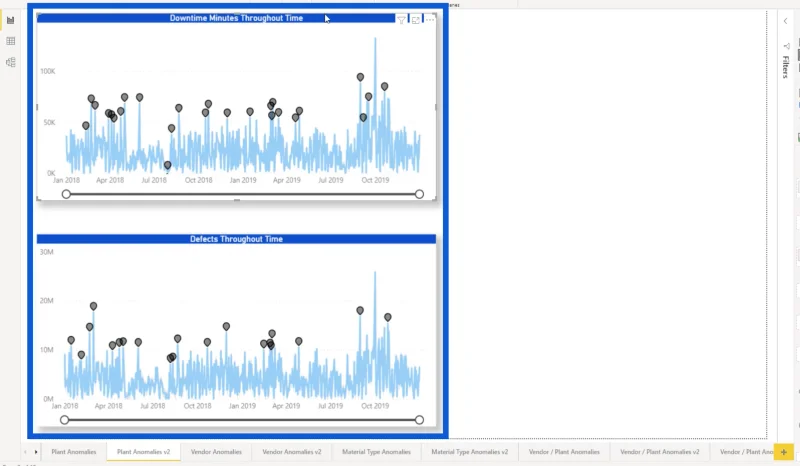This screenshot has height=466, width=800.
Task: Open more options ellipsis on Downtime chart
Action: tap(430, 20)
